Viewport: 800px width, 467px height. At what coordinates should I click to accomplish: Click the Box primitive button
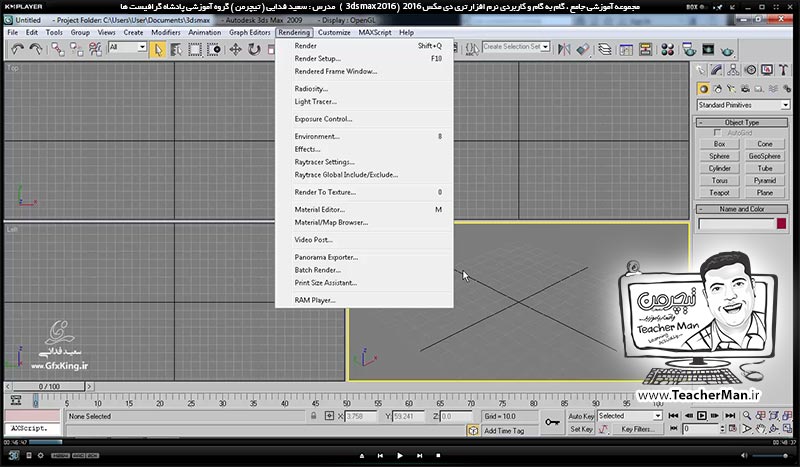pyautogui.click(x=719, y=144)
